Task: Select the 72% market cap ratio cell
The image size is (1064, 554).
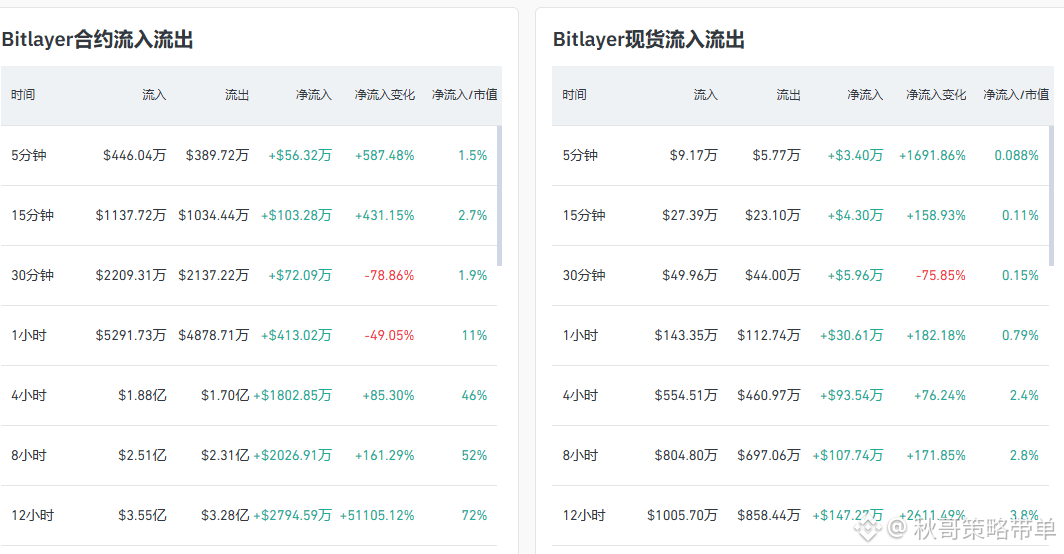Action: [474, 515]
